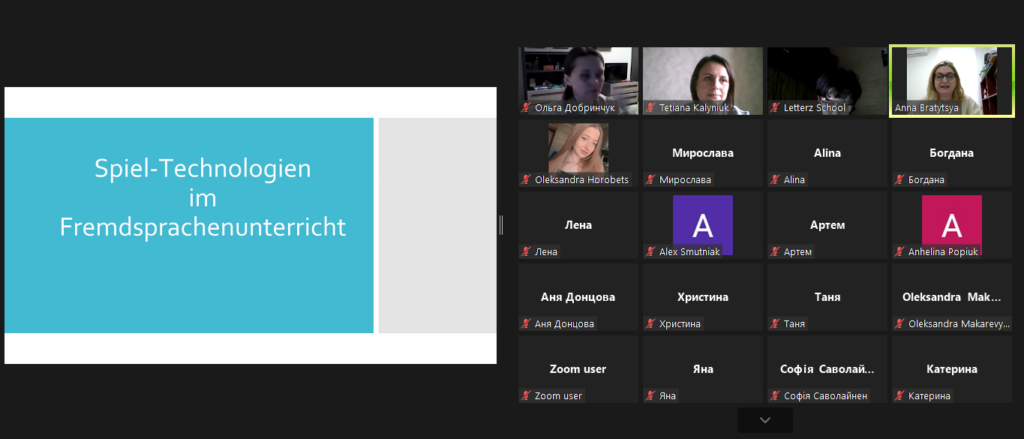Click muted mic icon on Tetiana Kalyniuk tile
Image resolution: width=1024 pixels, height=439 pixels.
(x=651, y=107)
